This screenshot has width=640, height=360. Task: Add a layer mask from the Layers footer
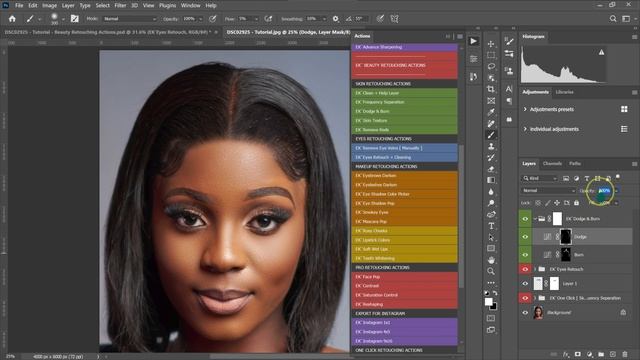(x=578, y=354)
